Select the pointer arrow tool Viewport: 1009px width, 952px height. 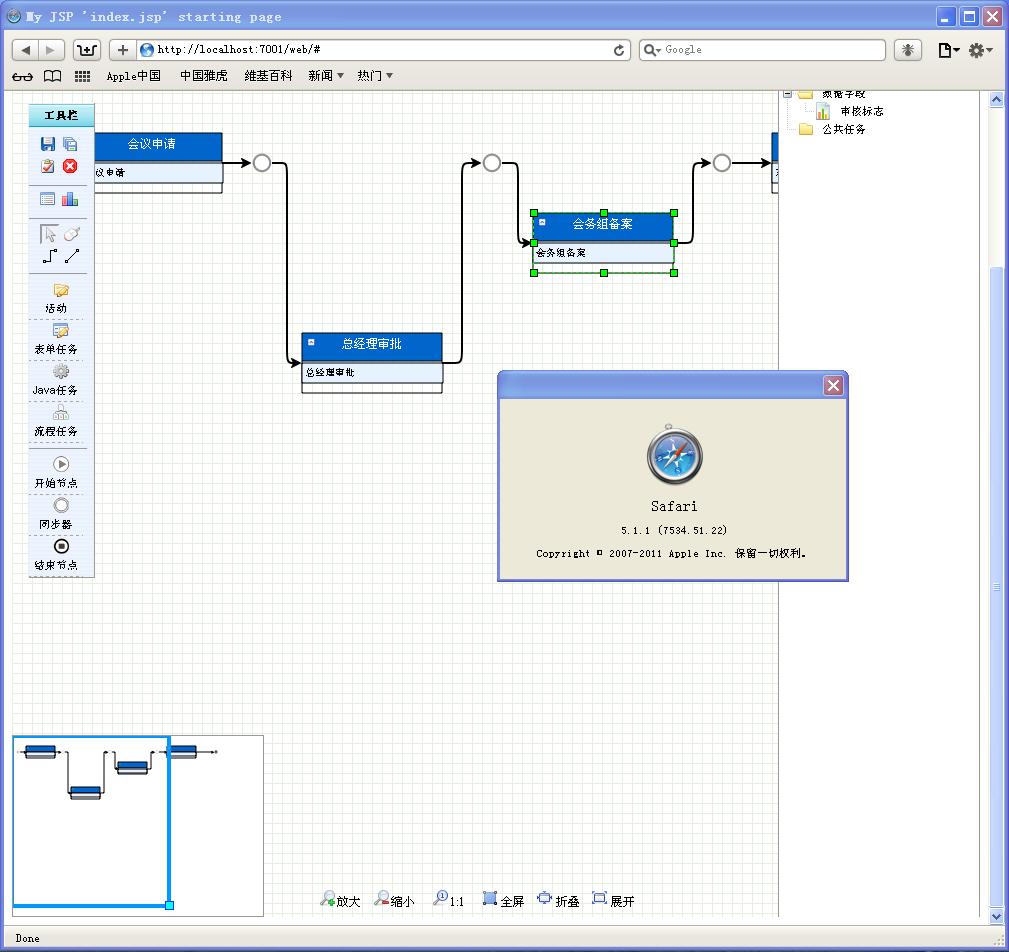pyautogui.click(x=49, y=234)
